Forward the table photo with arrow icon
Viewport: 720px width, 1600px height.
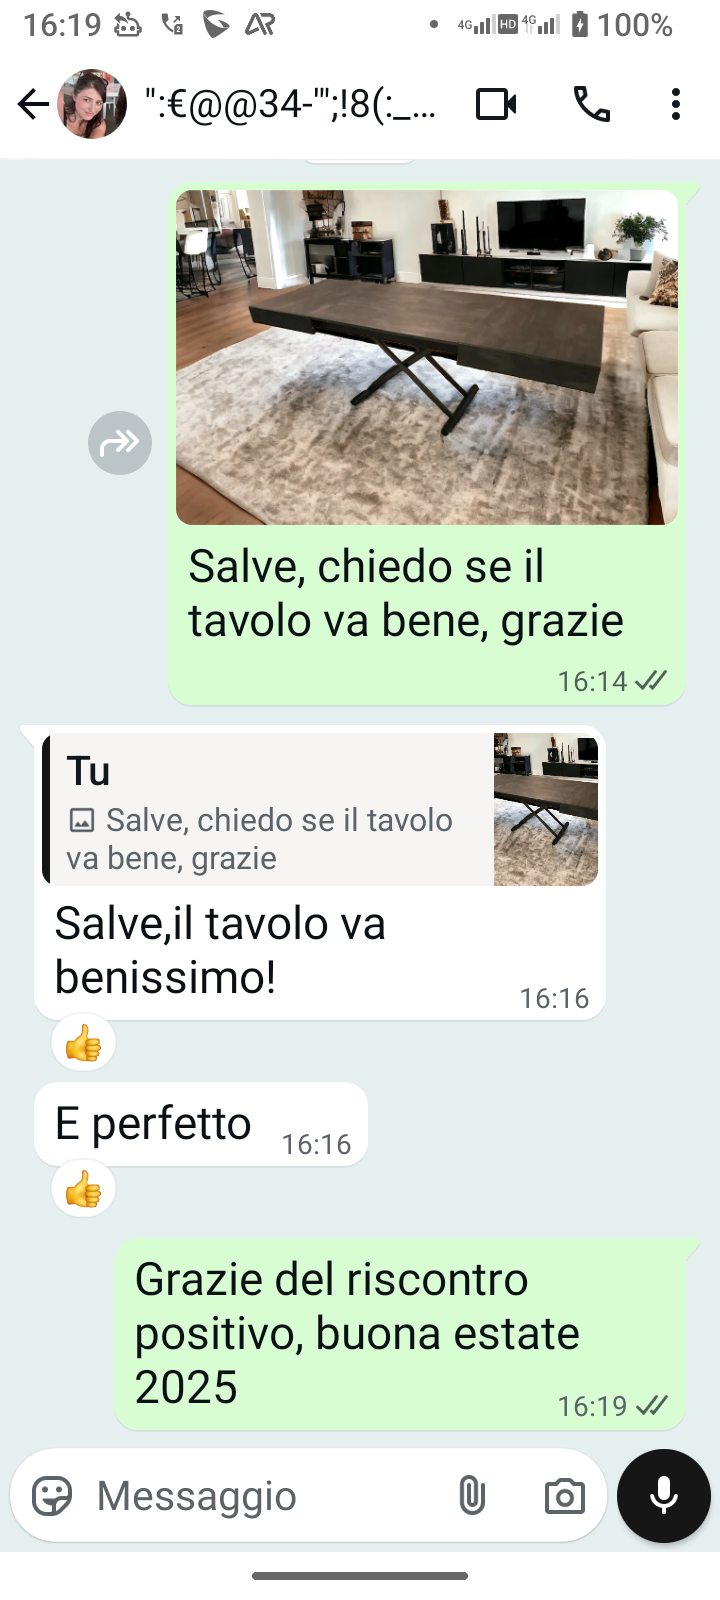(x=120, y=443)
